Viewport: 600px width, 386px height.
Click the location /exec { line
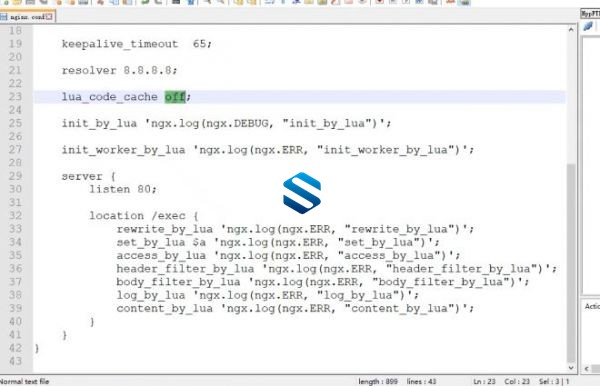pos(144,216)
